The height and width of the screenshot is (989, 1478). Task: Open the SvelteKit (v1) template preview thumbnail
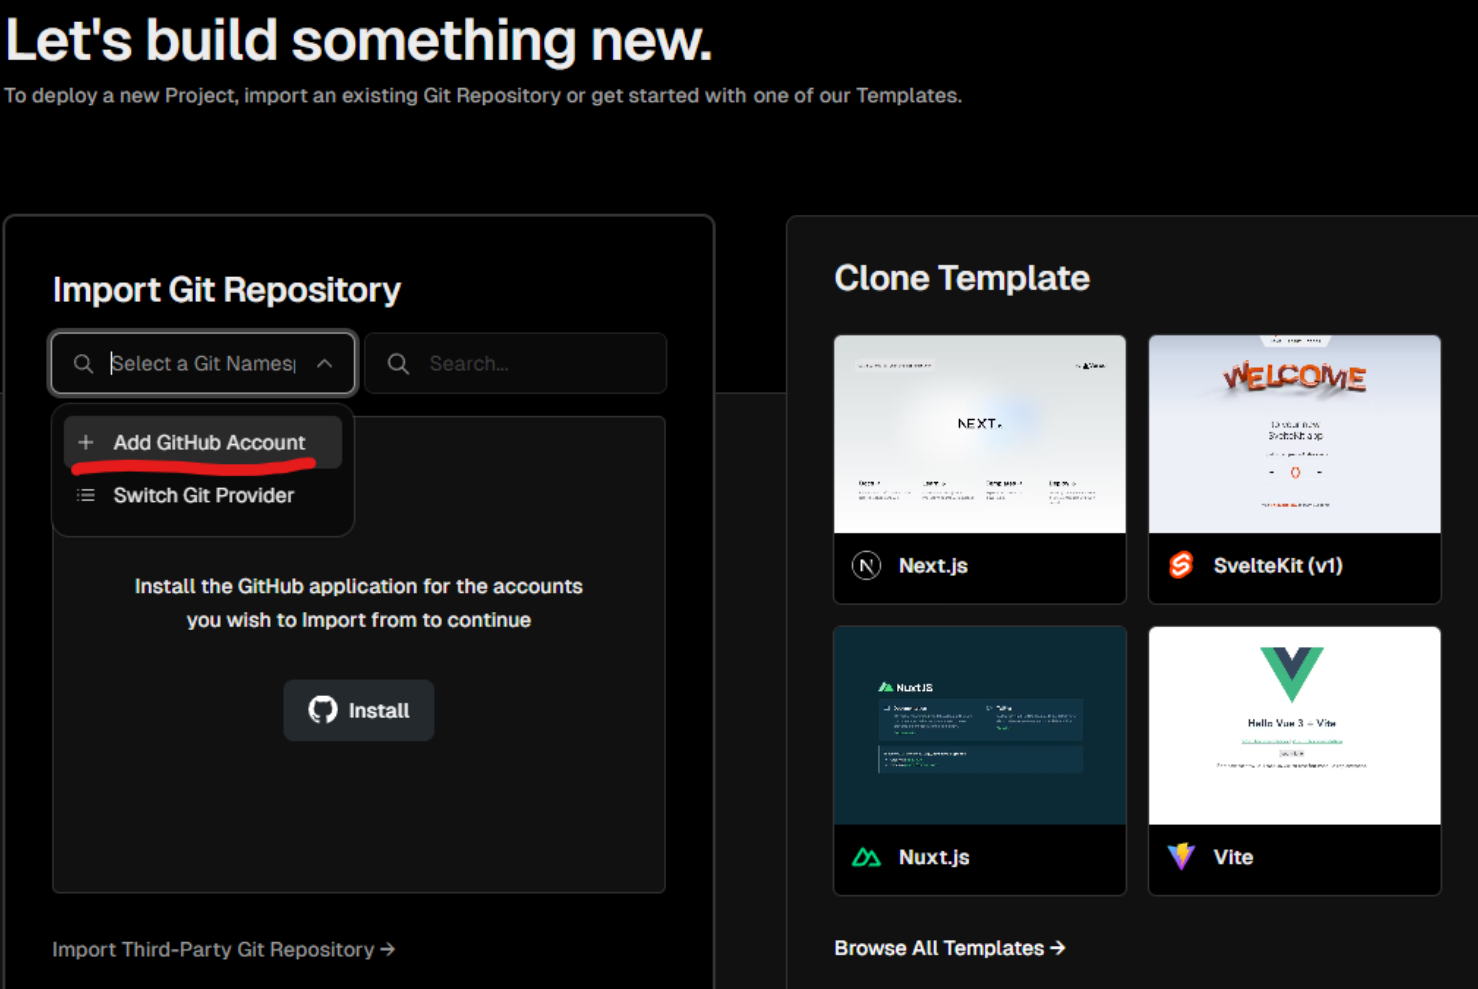click(x=1295, y=434)
